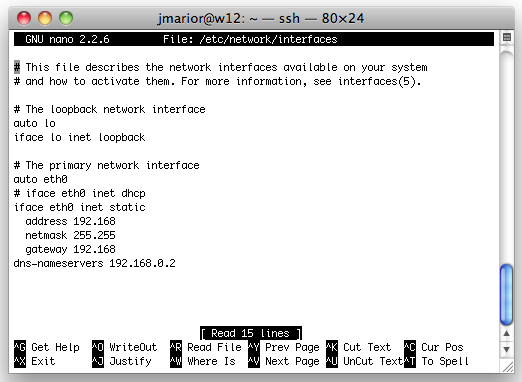The image size is (522, 382).
Task: Click the commented '# iface eth0 inet dhcp' line
Action: [79, 193]
